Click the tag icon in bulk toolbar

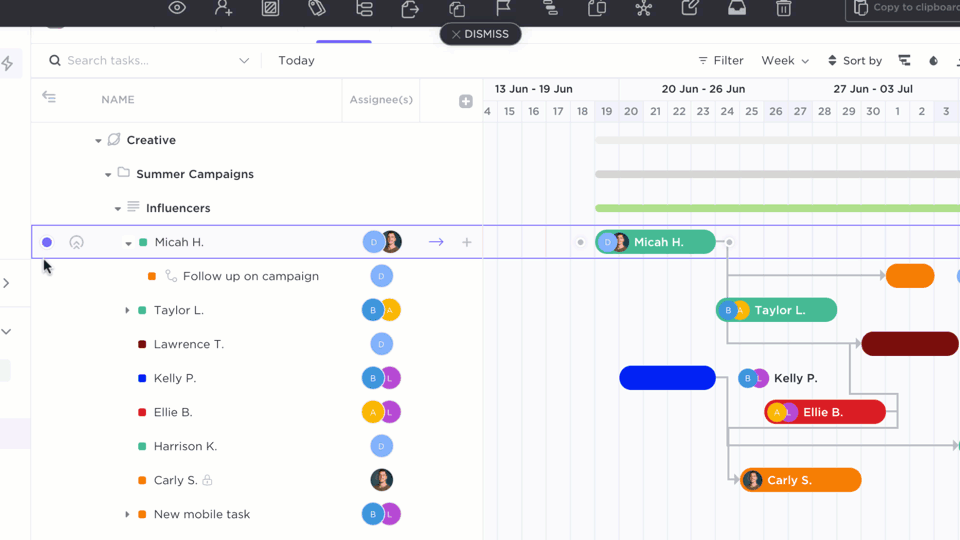[x=317, y=8]
